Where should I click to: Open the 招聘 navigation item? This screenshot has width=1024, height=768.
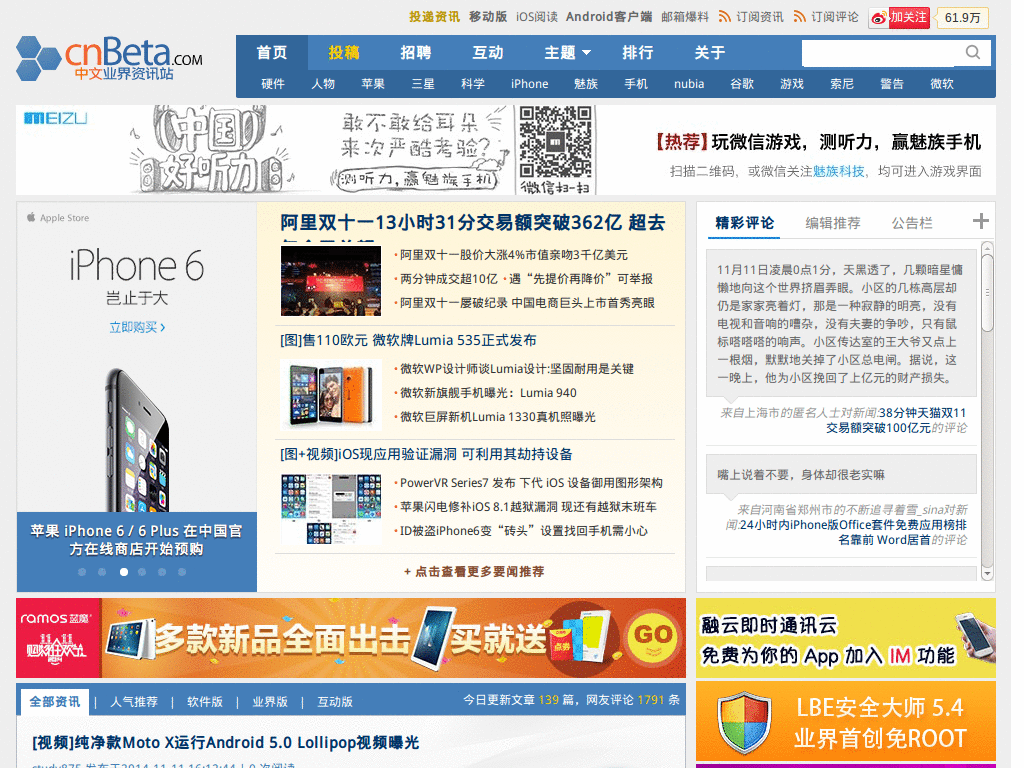click(x=416, y=52)
